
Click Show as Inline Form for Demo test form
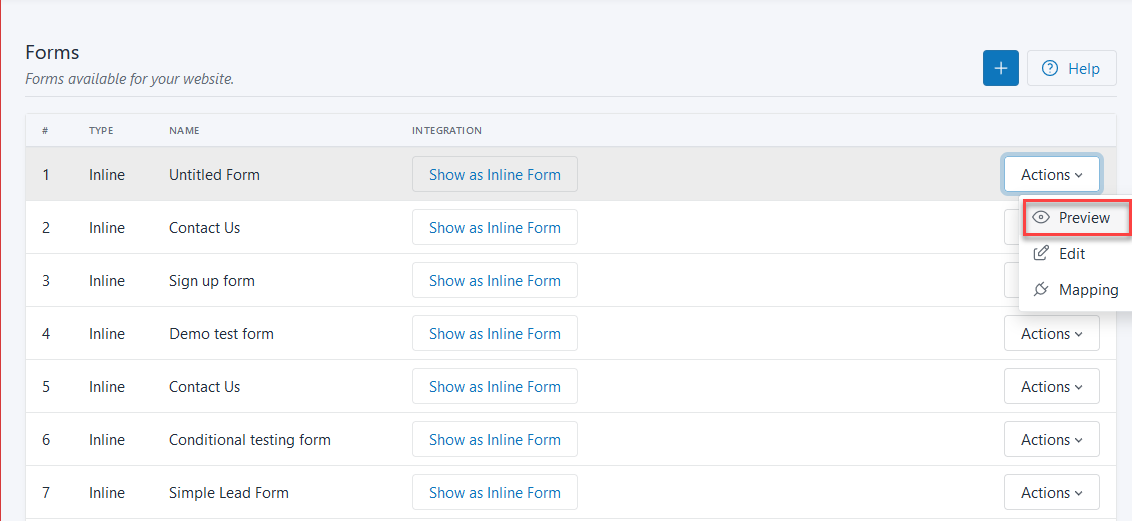tap(495, 333)
